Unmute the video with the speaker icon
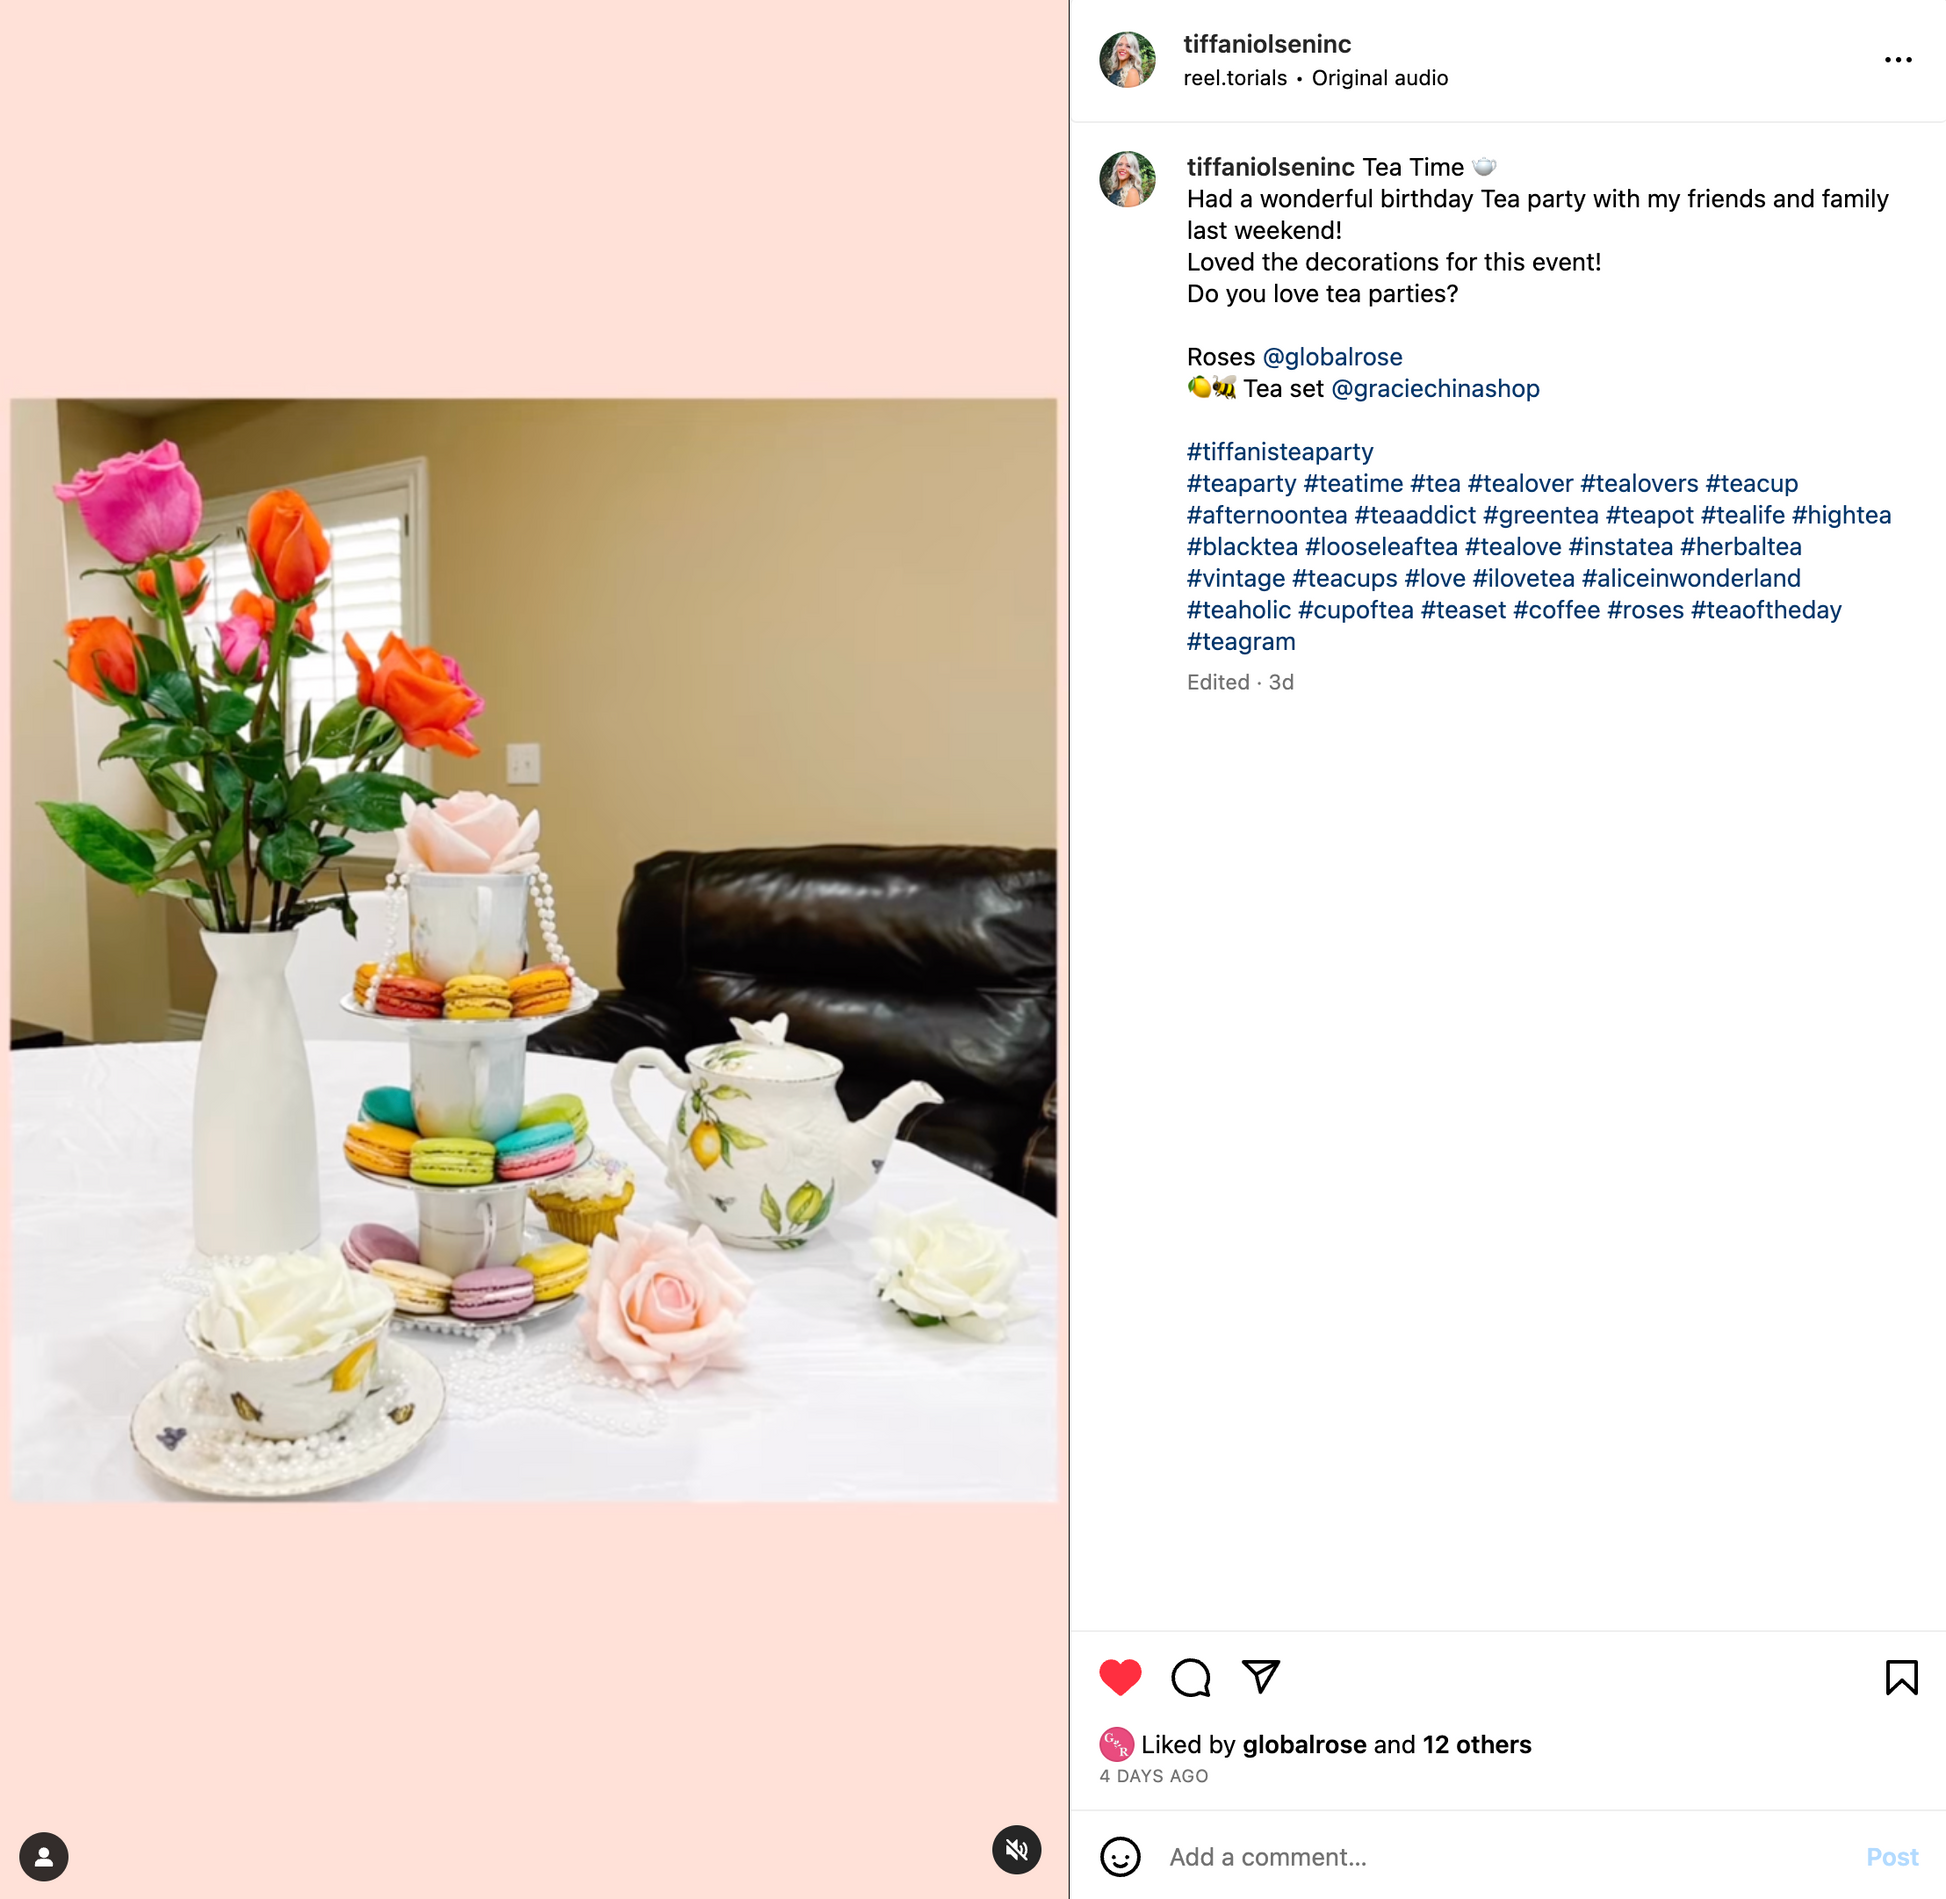 [1017, 1850]
